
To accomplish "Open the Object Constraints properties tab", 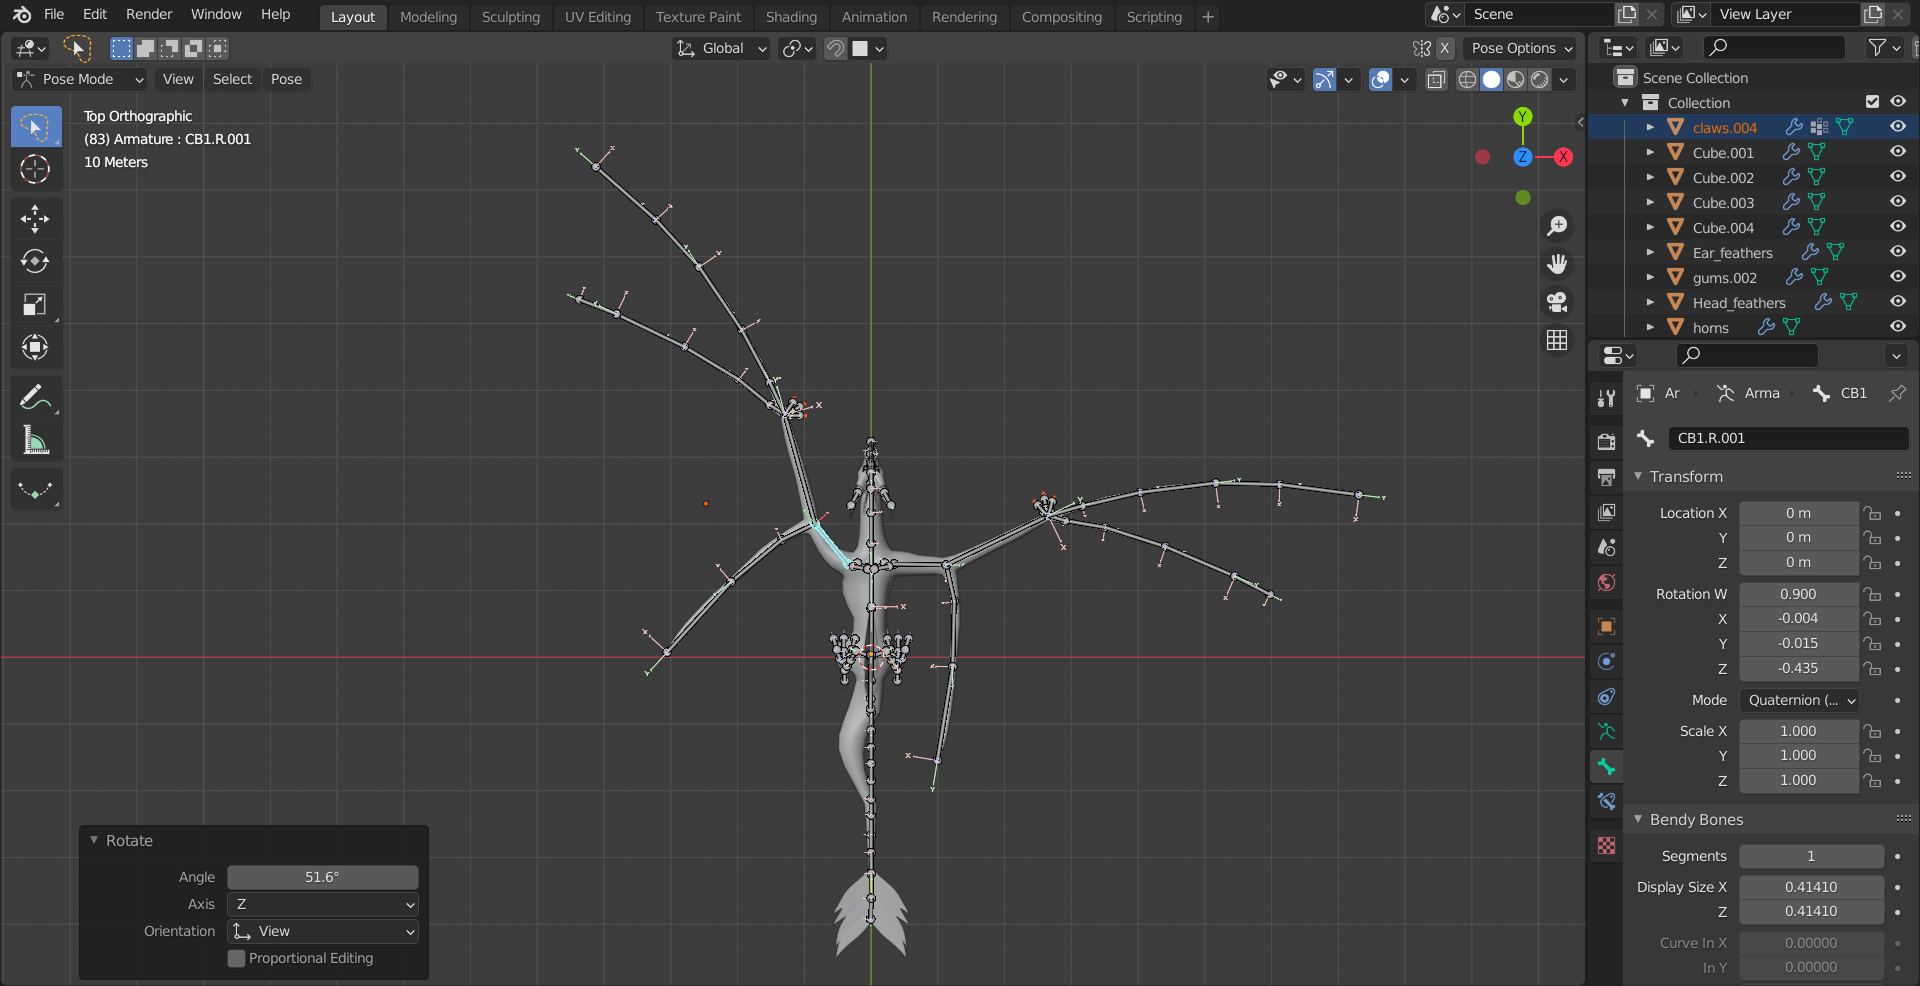I will click(x=1606, y=696).
